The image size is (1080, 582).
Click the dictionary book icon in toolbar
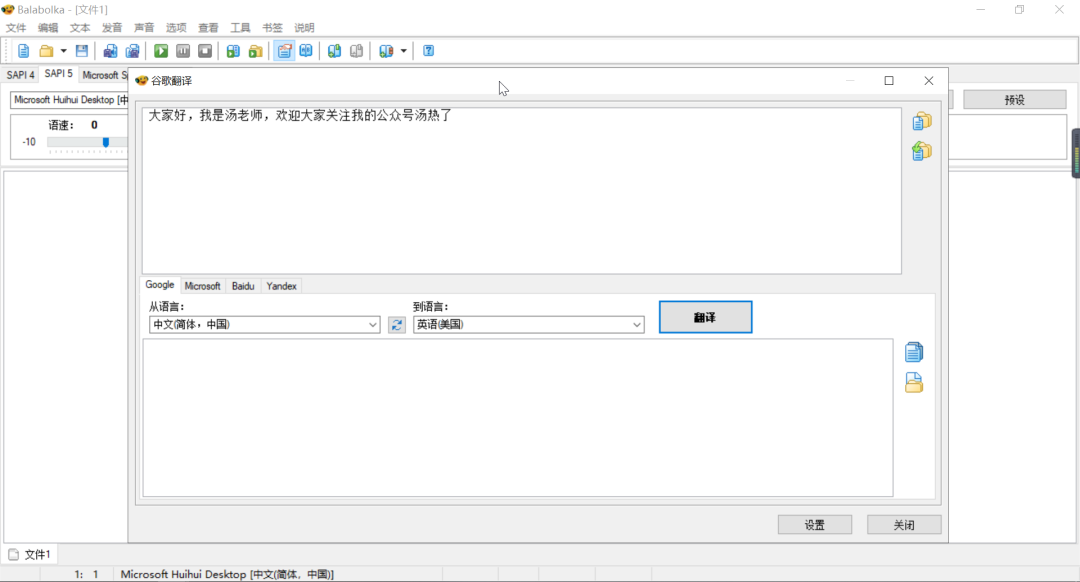tap(306, 51)
